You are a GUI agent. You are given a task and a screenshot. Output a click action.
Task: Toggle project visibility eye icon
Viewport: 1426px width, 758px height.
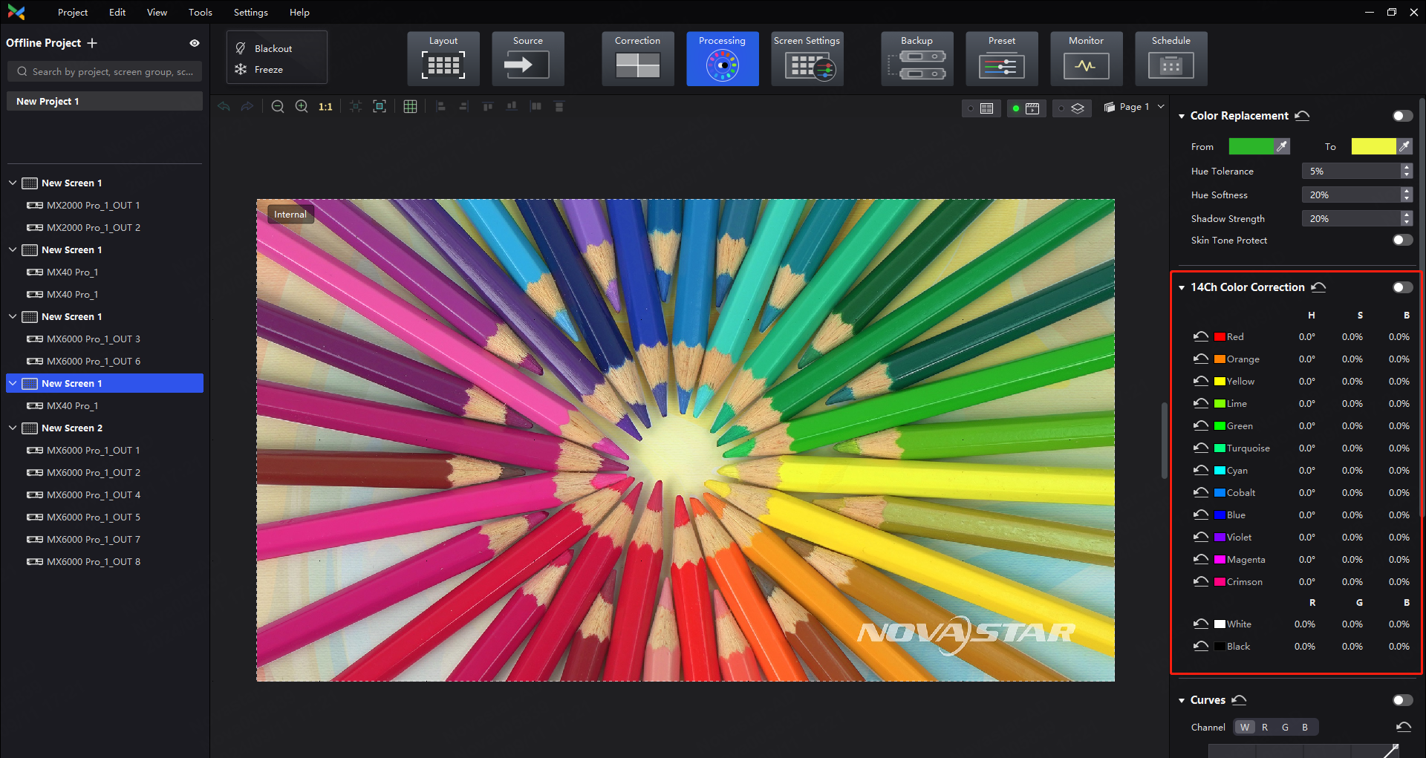click(194, 43)
